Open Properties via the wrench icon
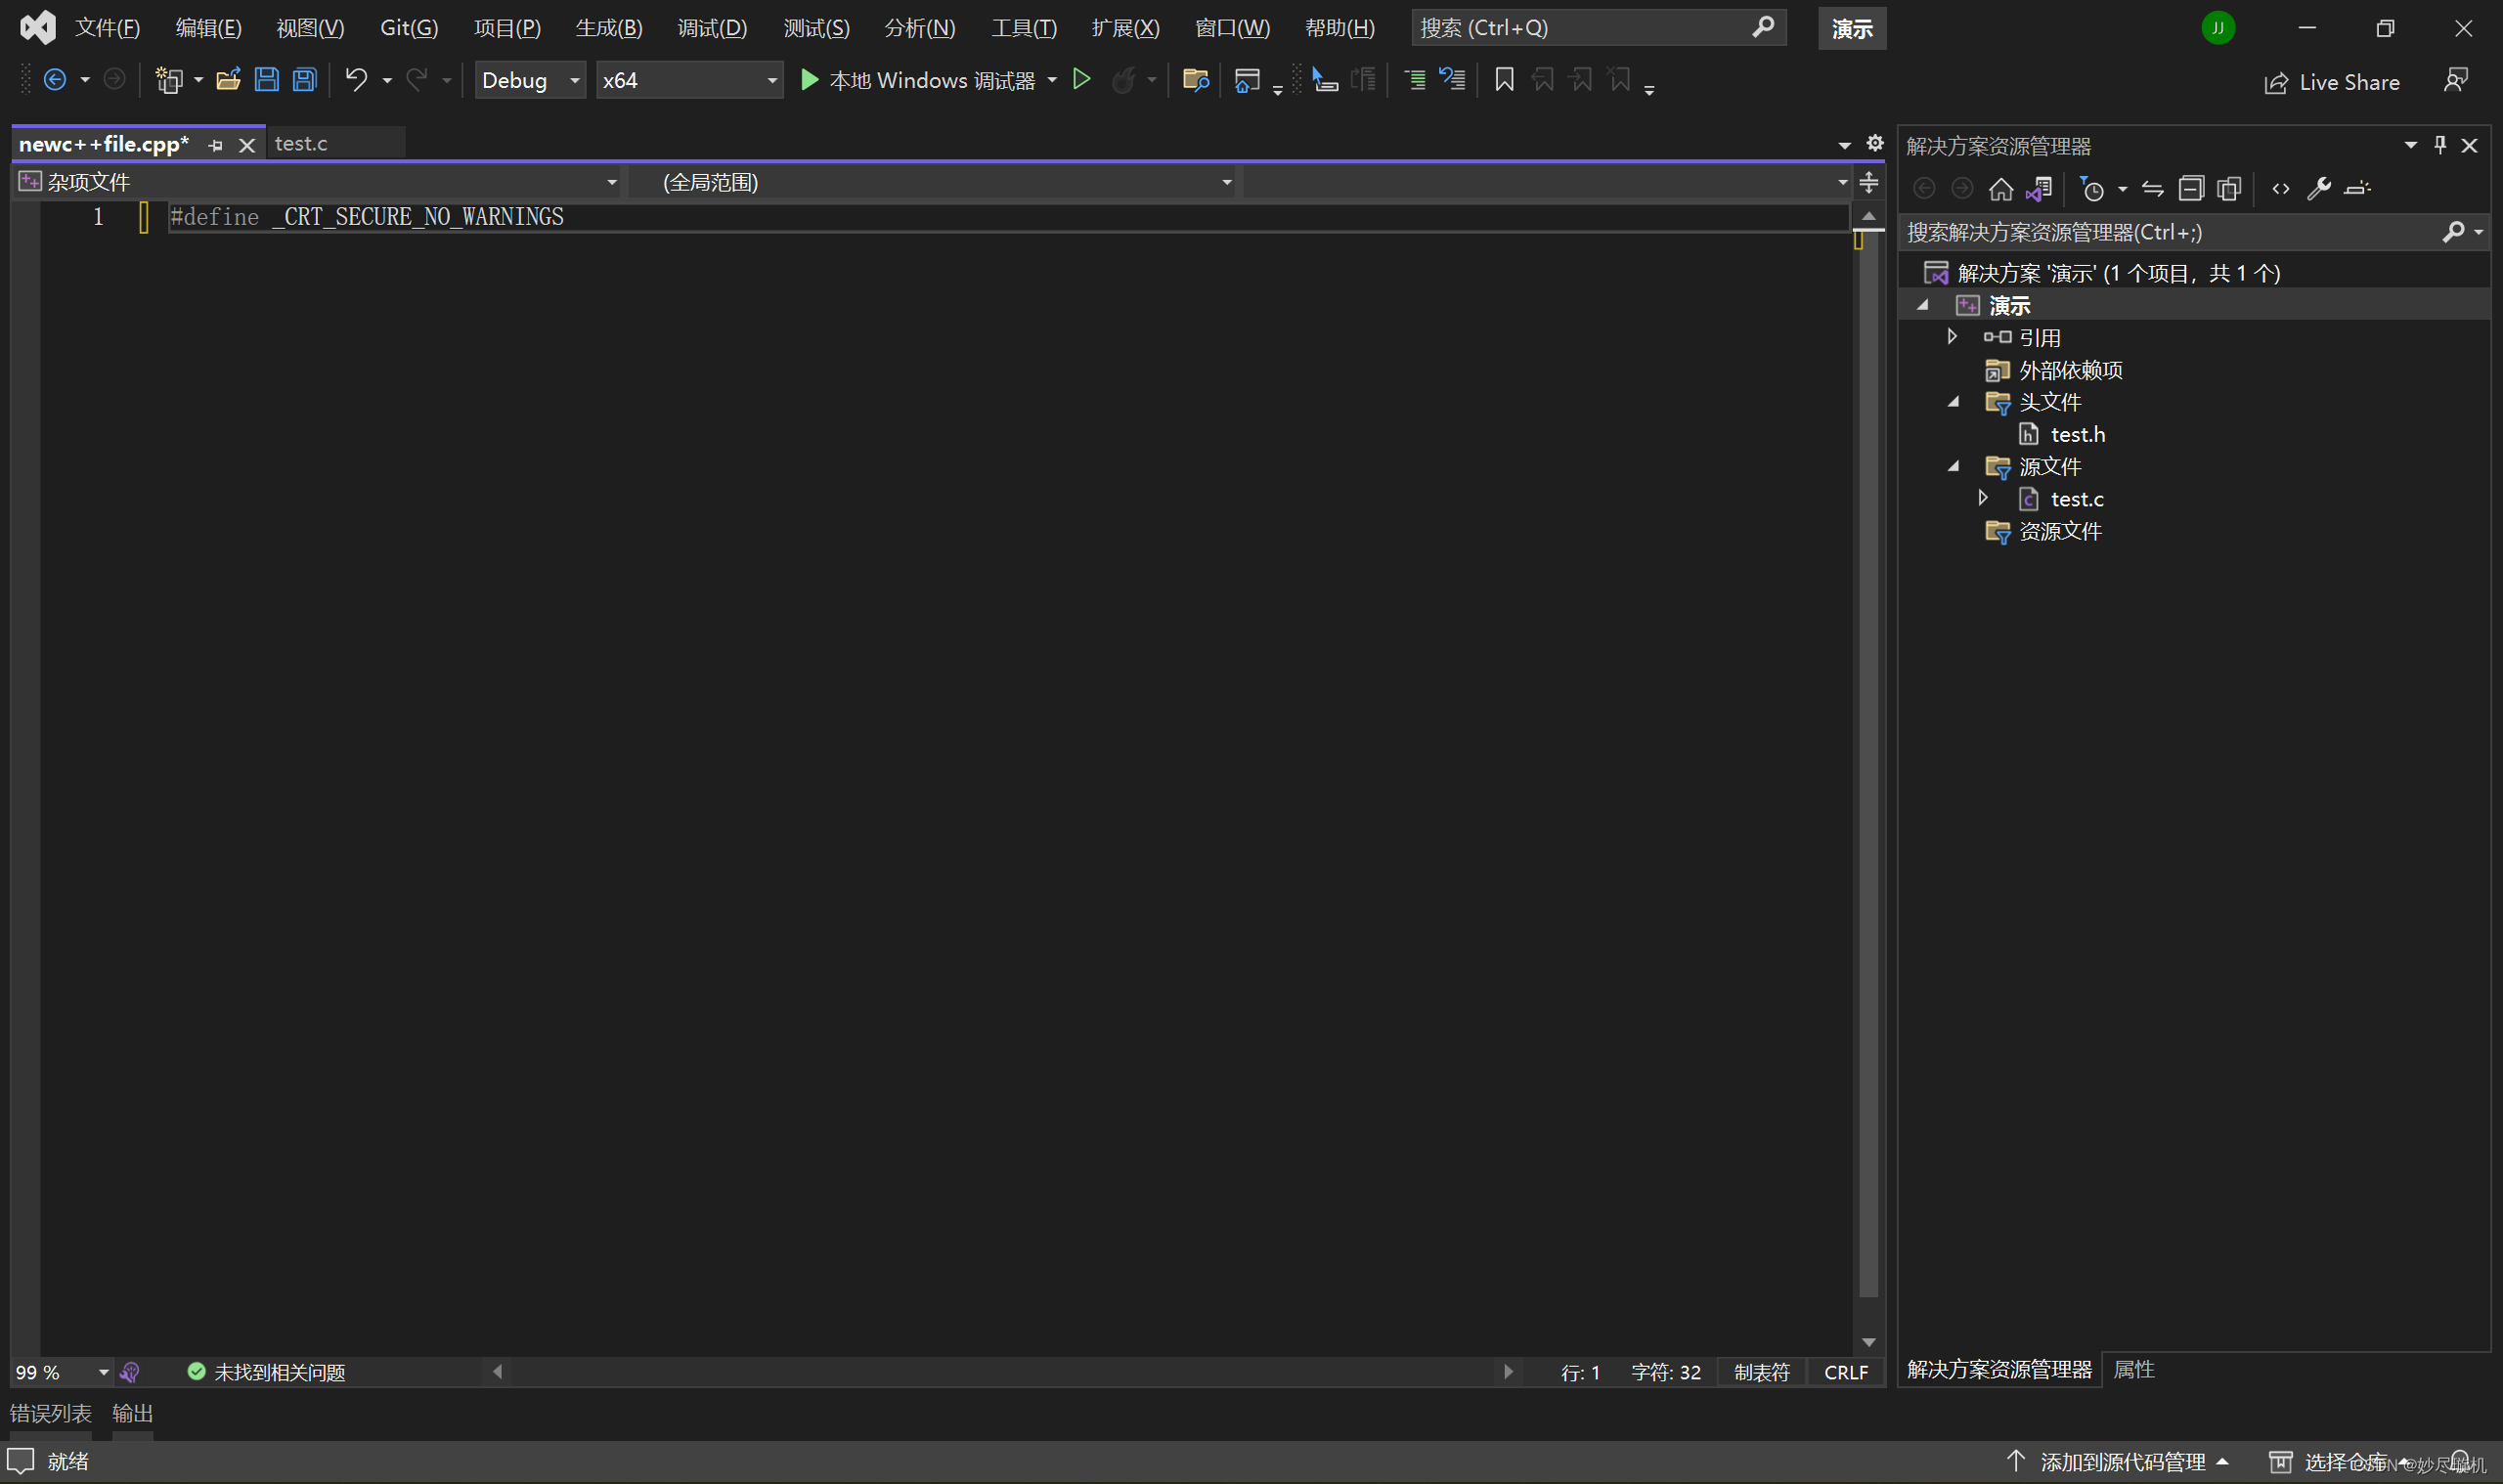Image resolution: width=2503 pixels, height=1484 pixels. tap(2319, 188)
